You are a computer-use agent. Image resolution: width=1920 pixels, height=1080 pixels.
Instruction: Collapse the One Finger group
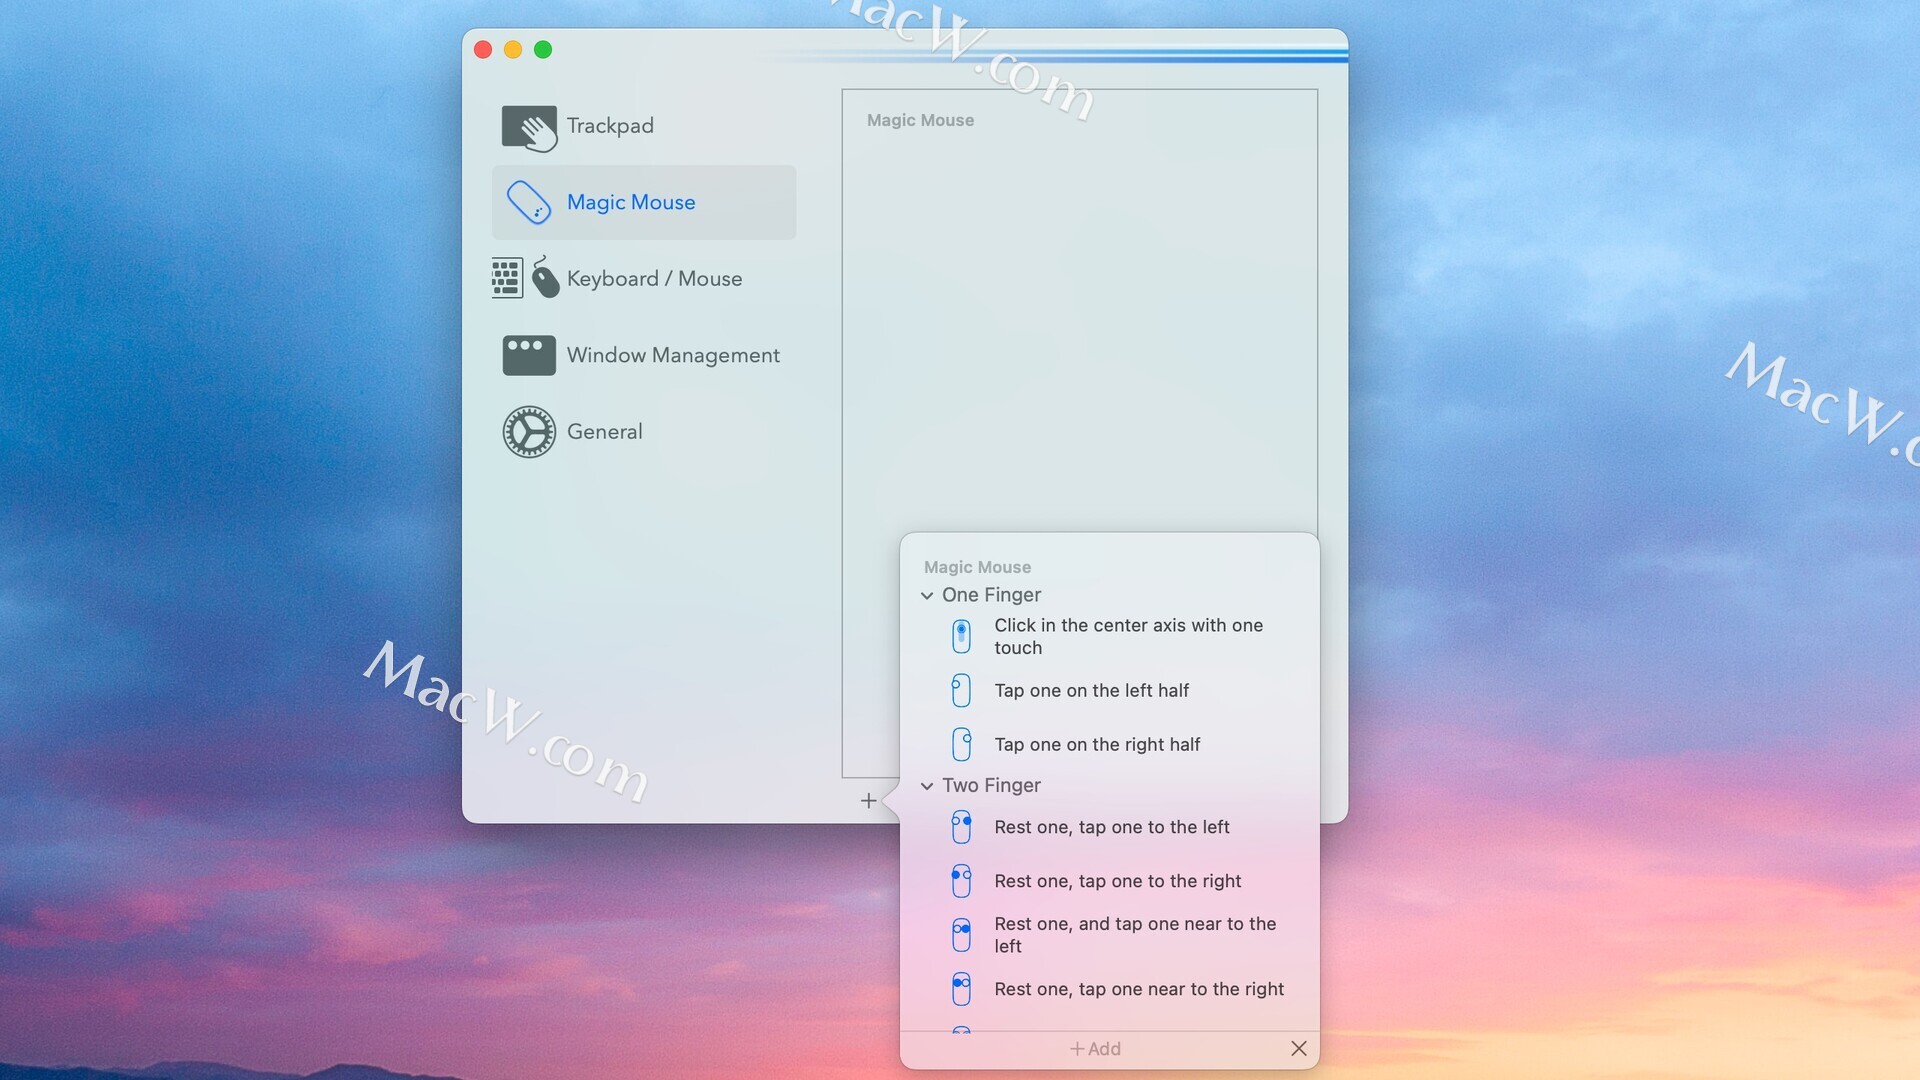coord(927,595)
